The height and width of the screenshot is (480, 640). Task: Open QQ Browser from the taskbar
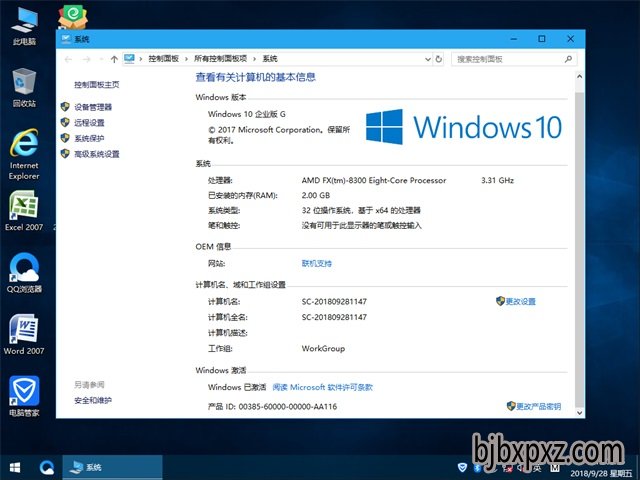(47, 467)
